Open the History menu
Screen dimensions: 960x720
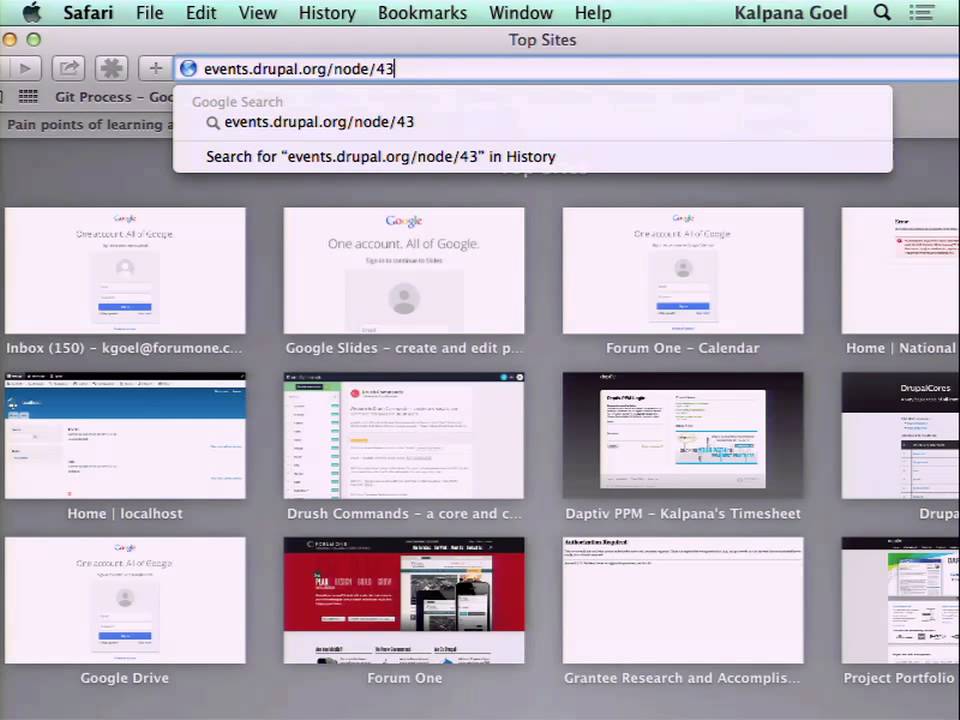point(327,13)
